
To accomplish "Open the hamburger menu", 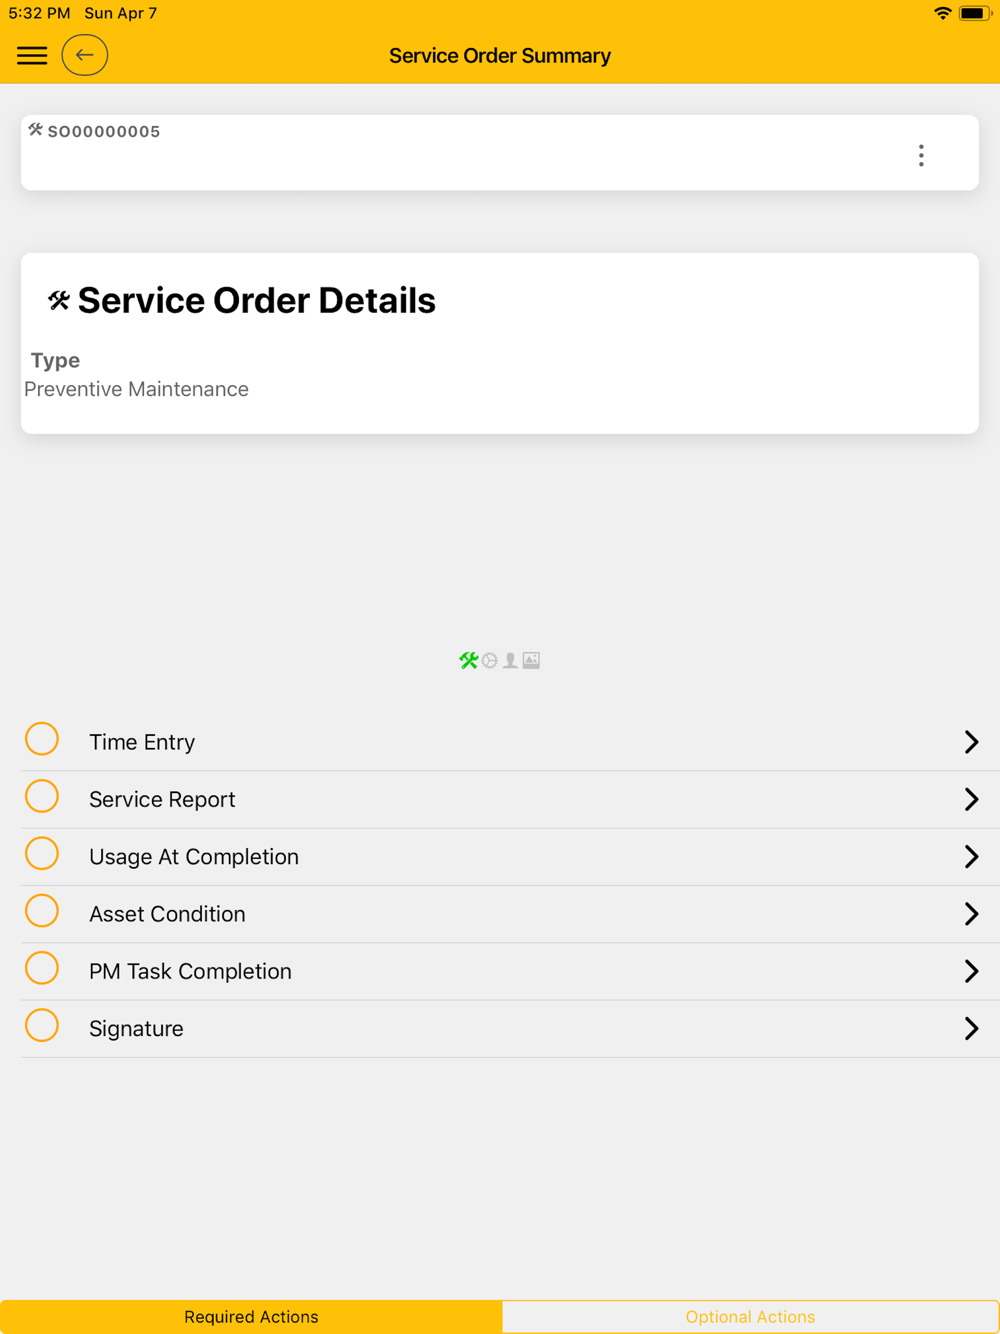I will 32,55.
